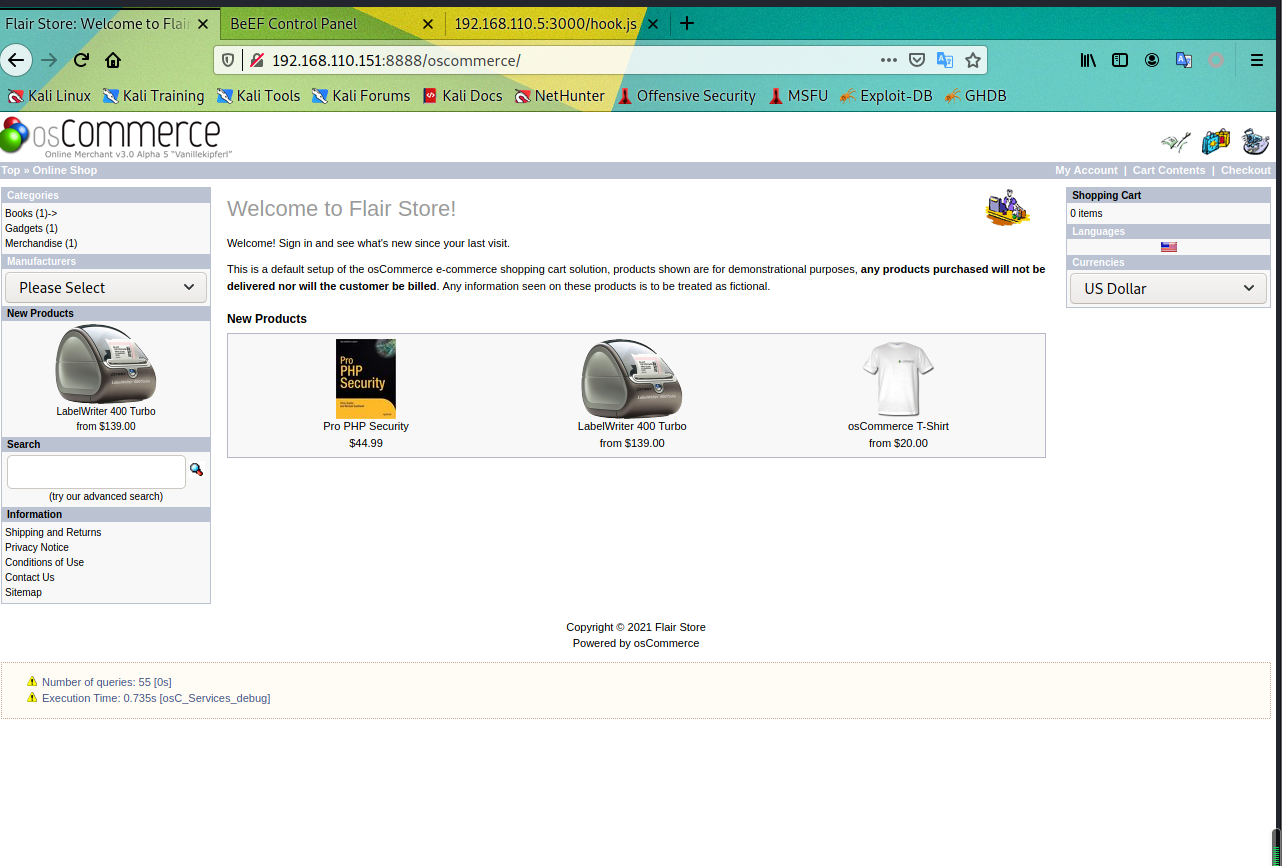
Task: Click the browser Forward arrow button
Action: (x=49, y=60)
